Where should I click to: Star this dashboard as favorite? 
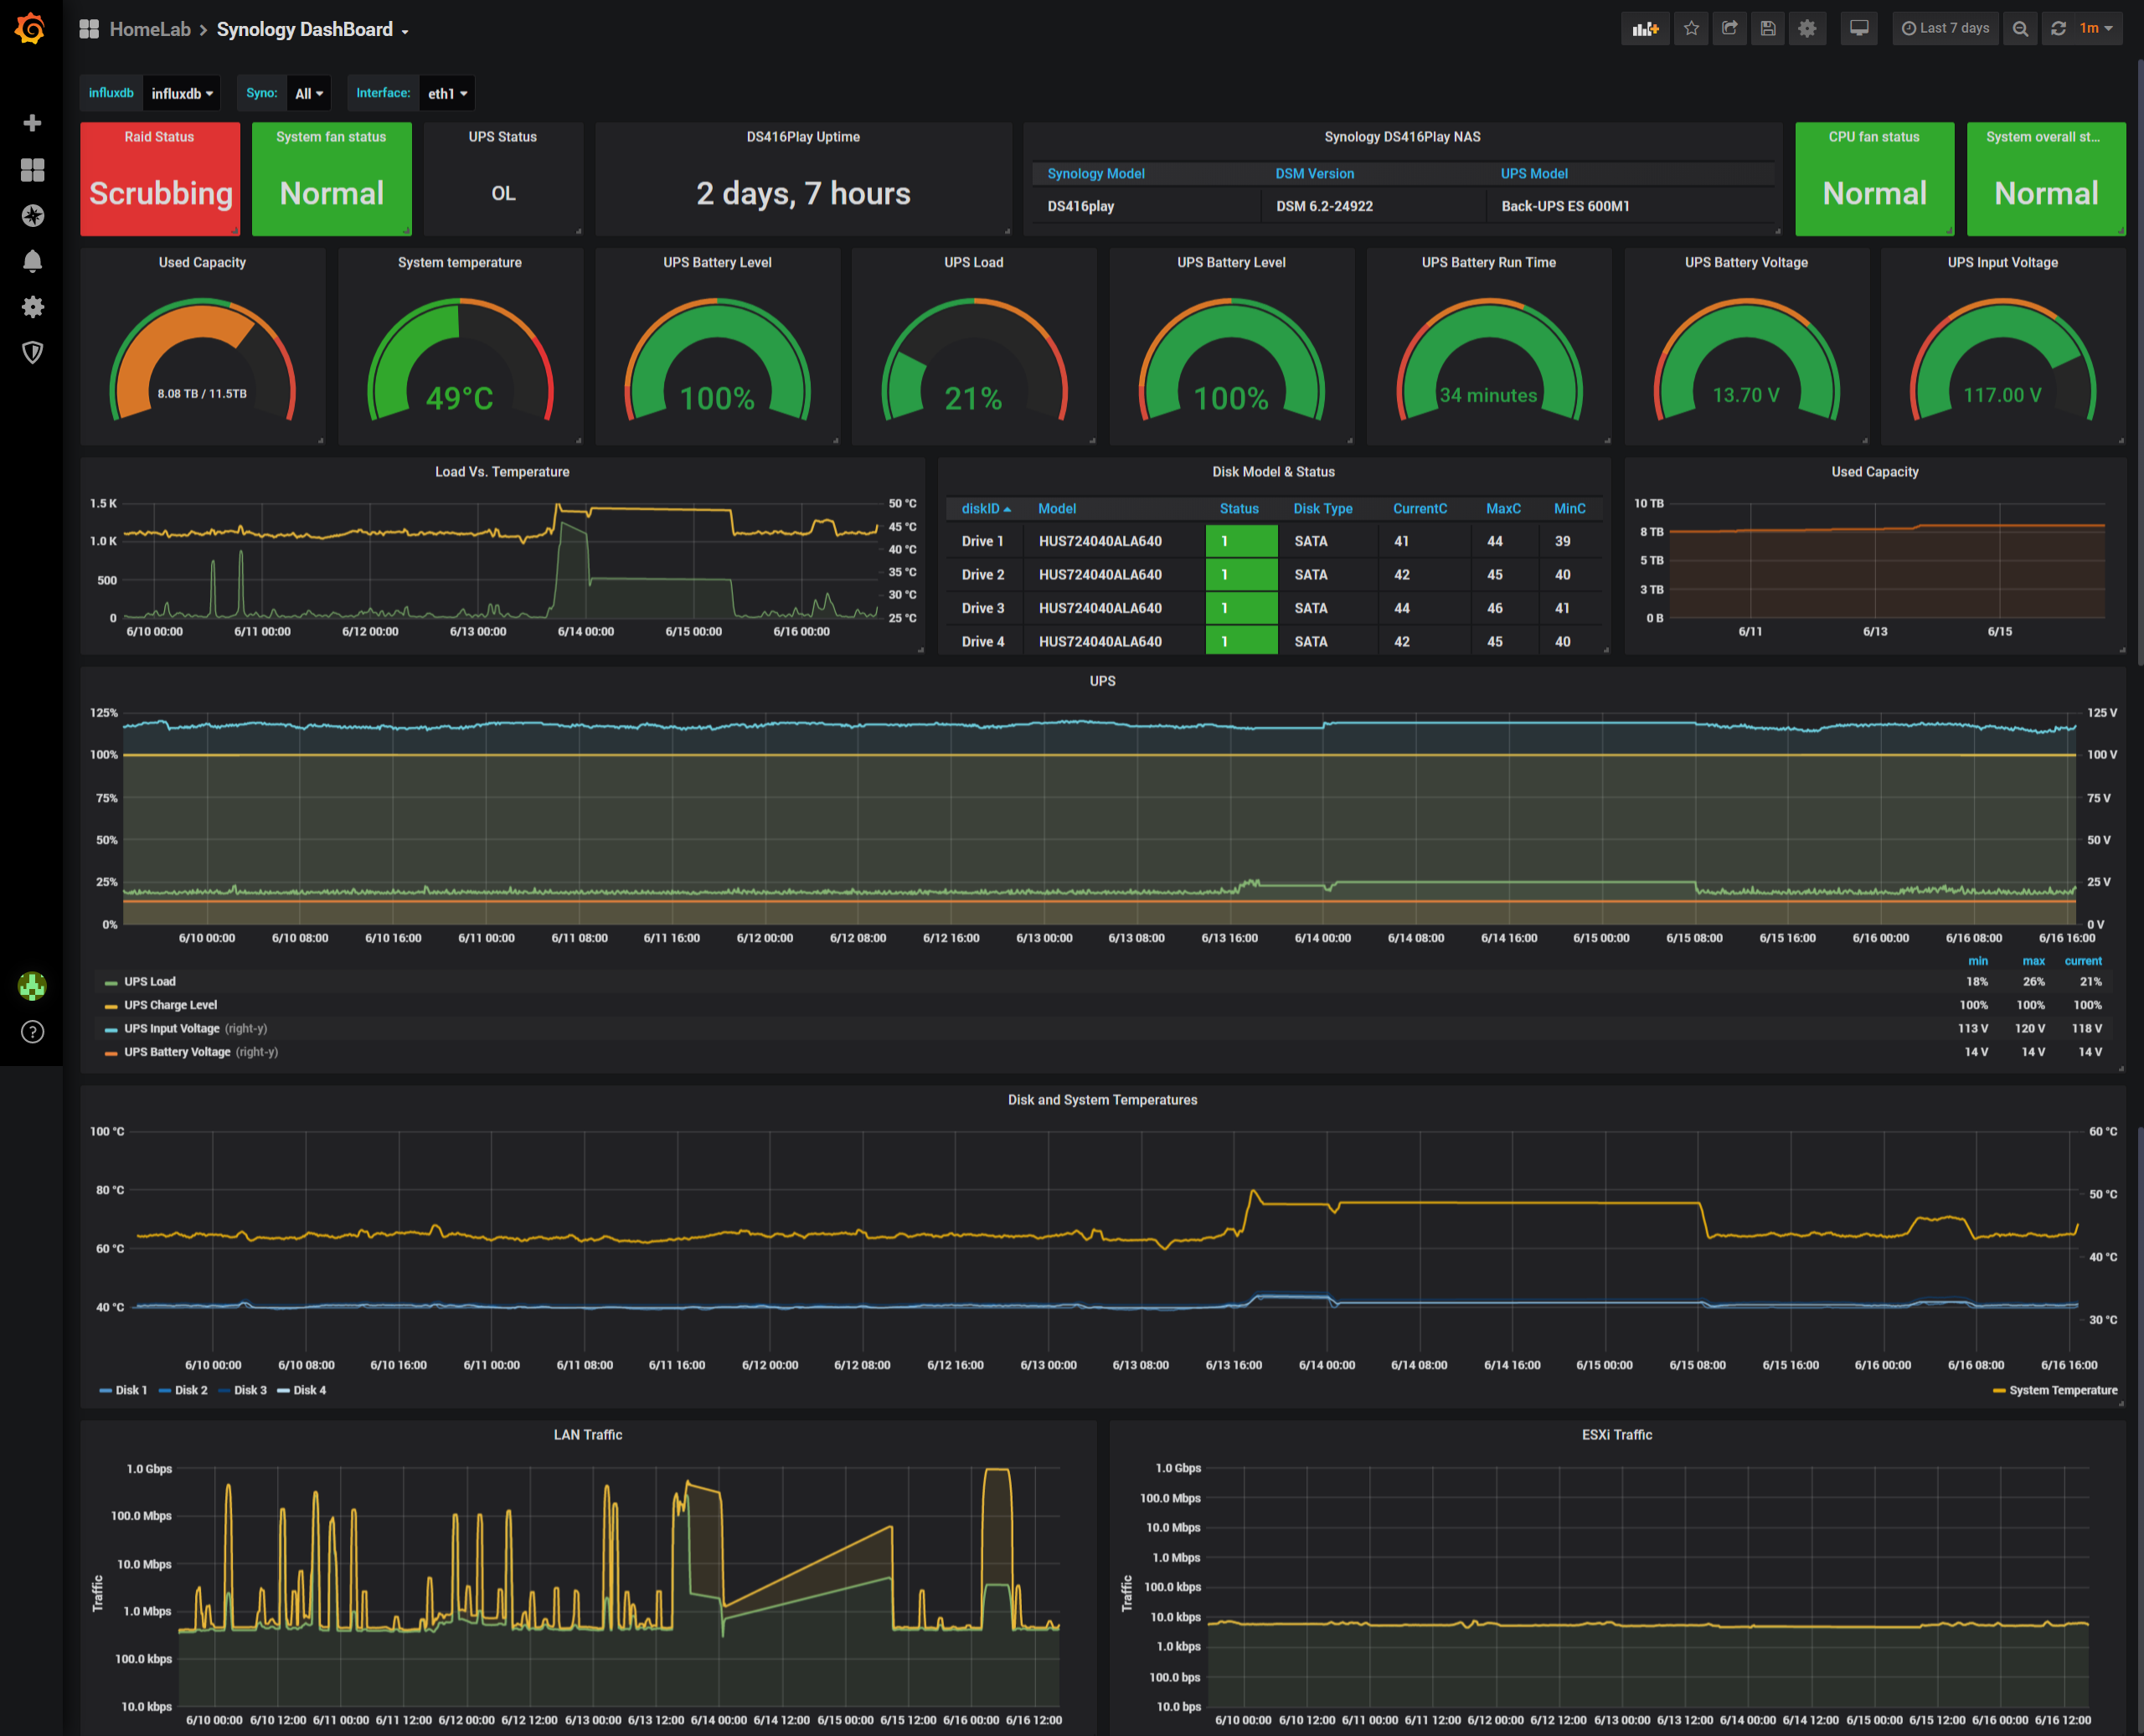click(x=1691, y=29)
